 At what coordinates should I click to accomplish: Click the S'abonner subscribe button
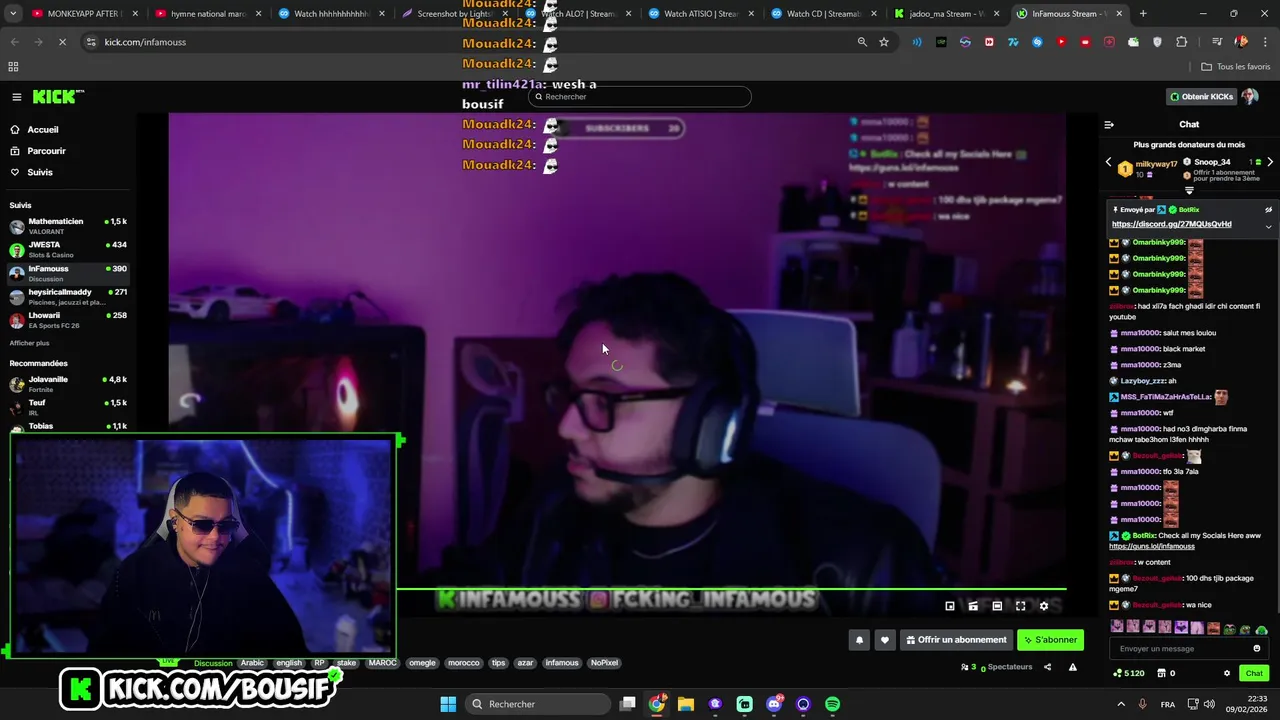[x=1051, y=640]
